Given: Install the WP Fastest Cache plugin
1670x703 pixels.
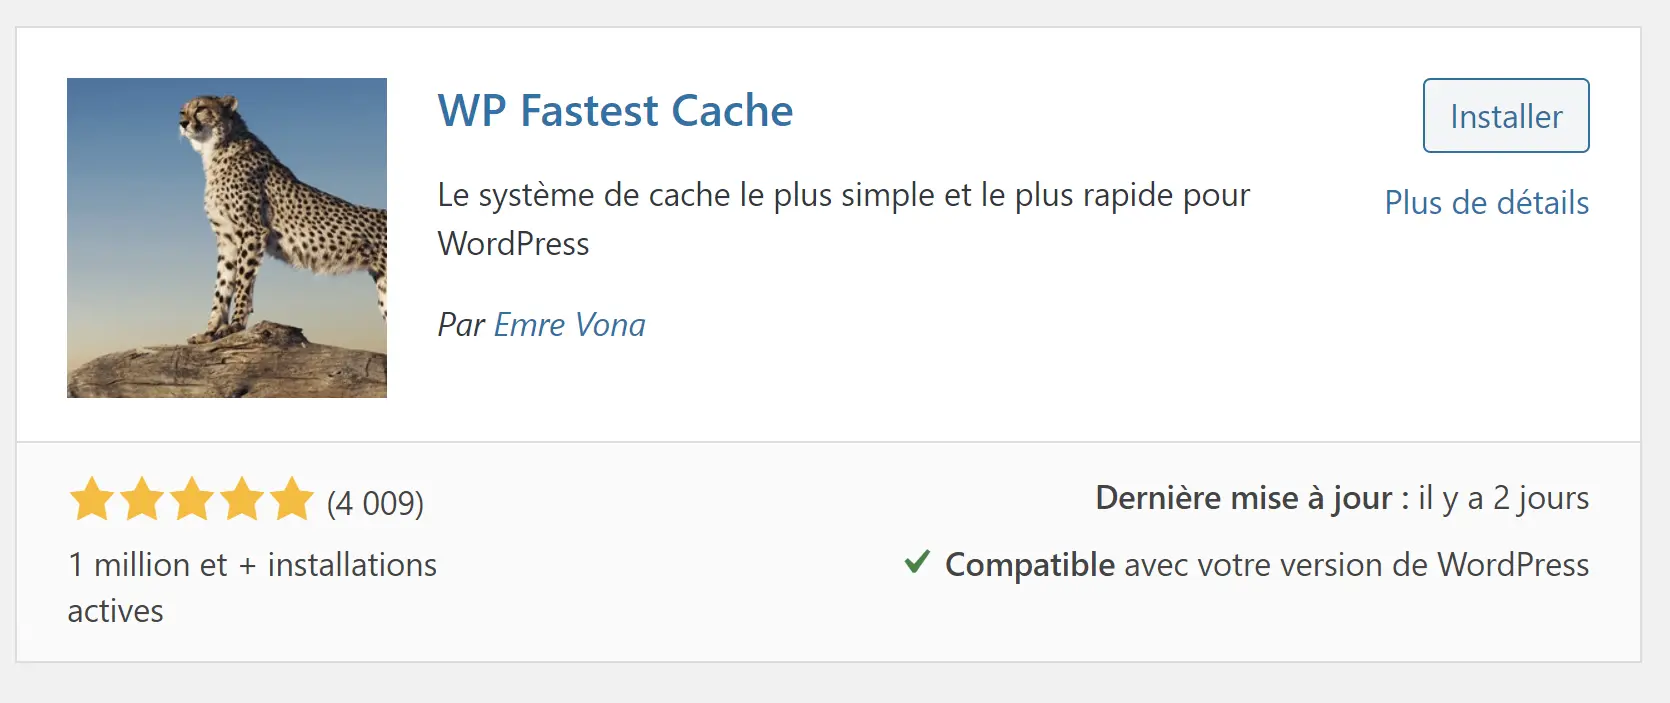Looking at the screenshot, I should tap(1505, 115).
